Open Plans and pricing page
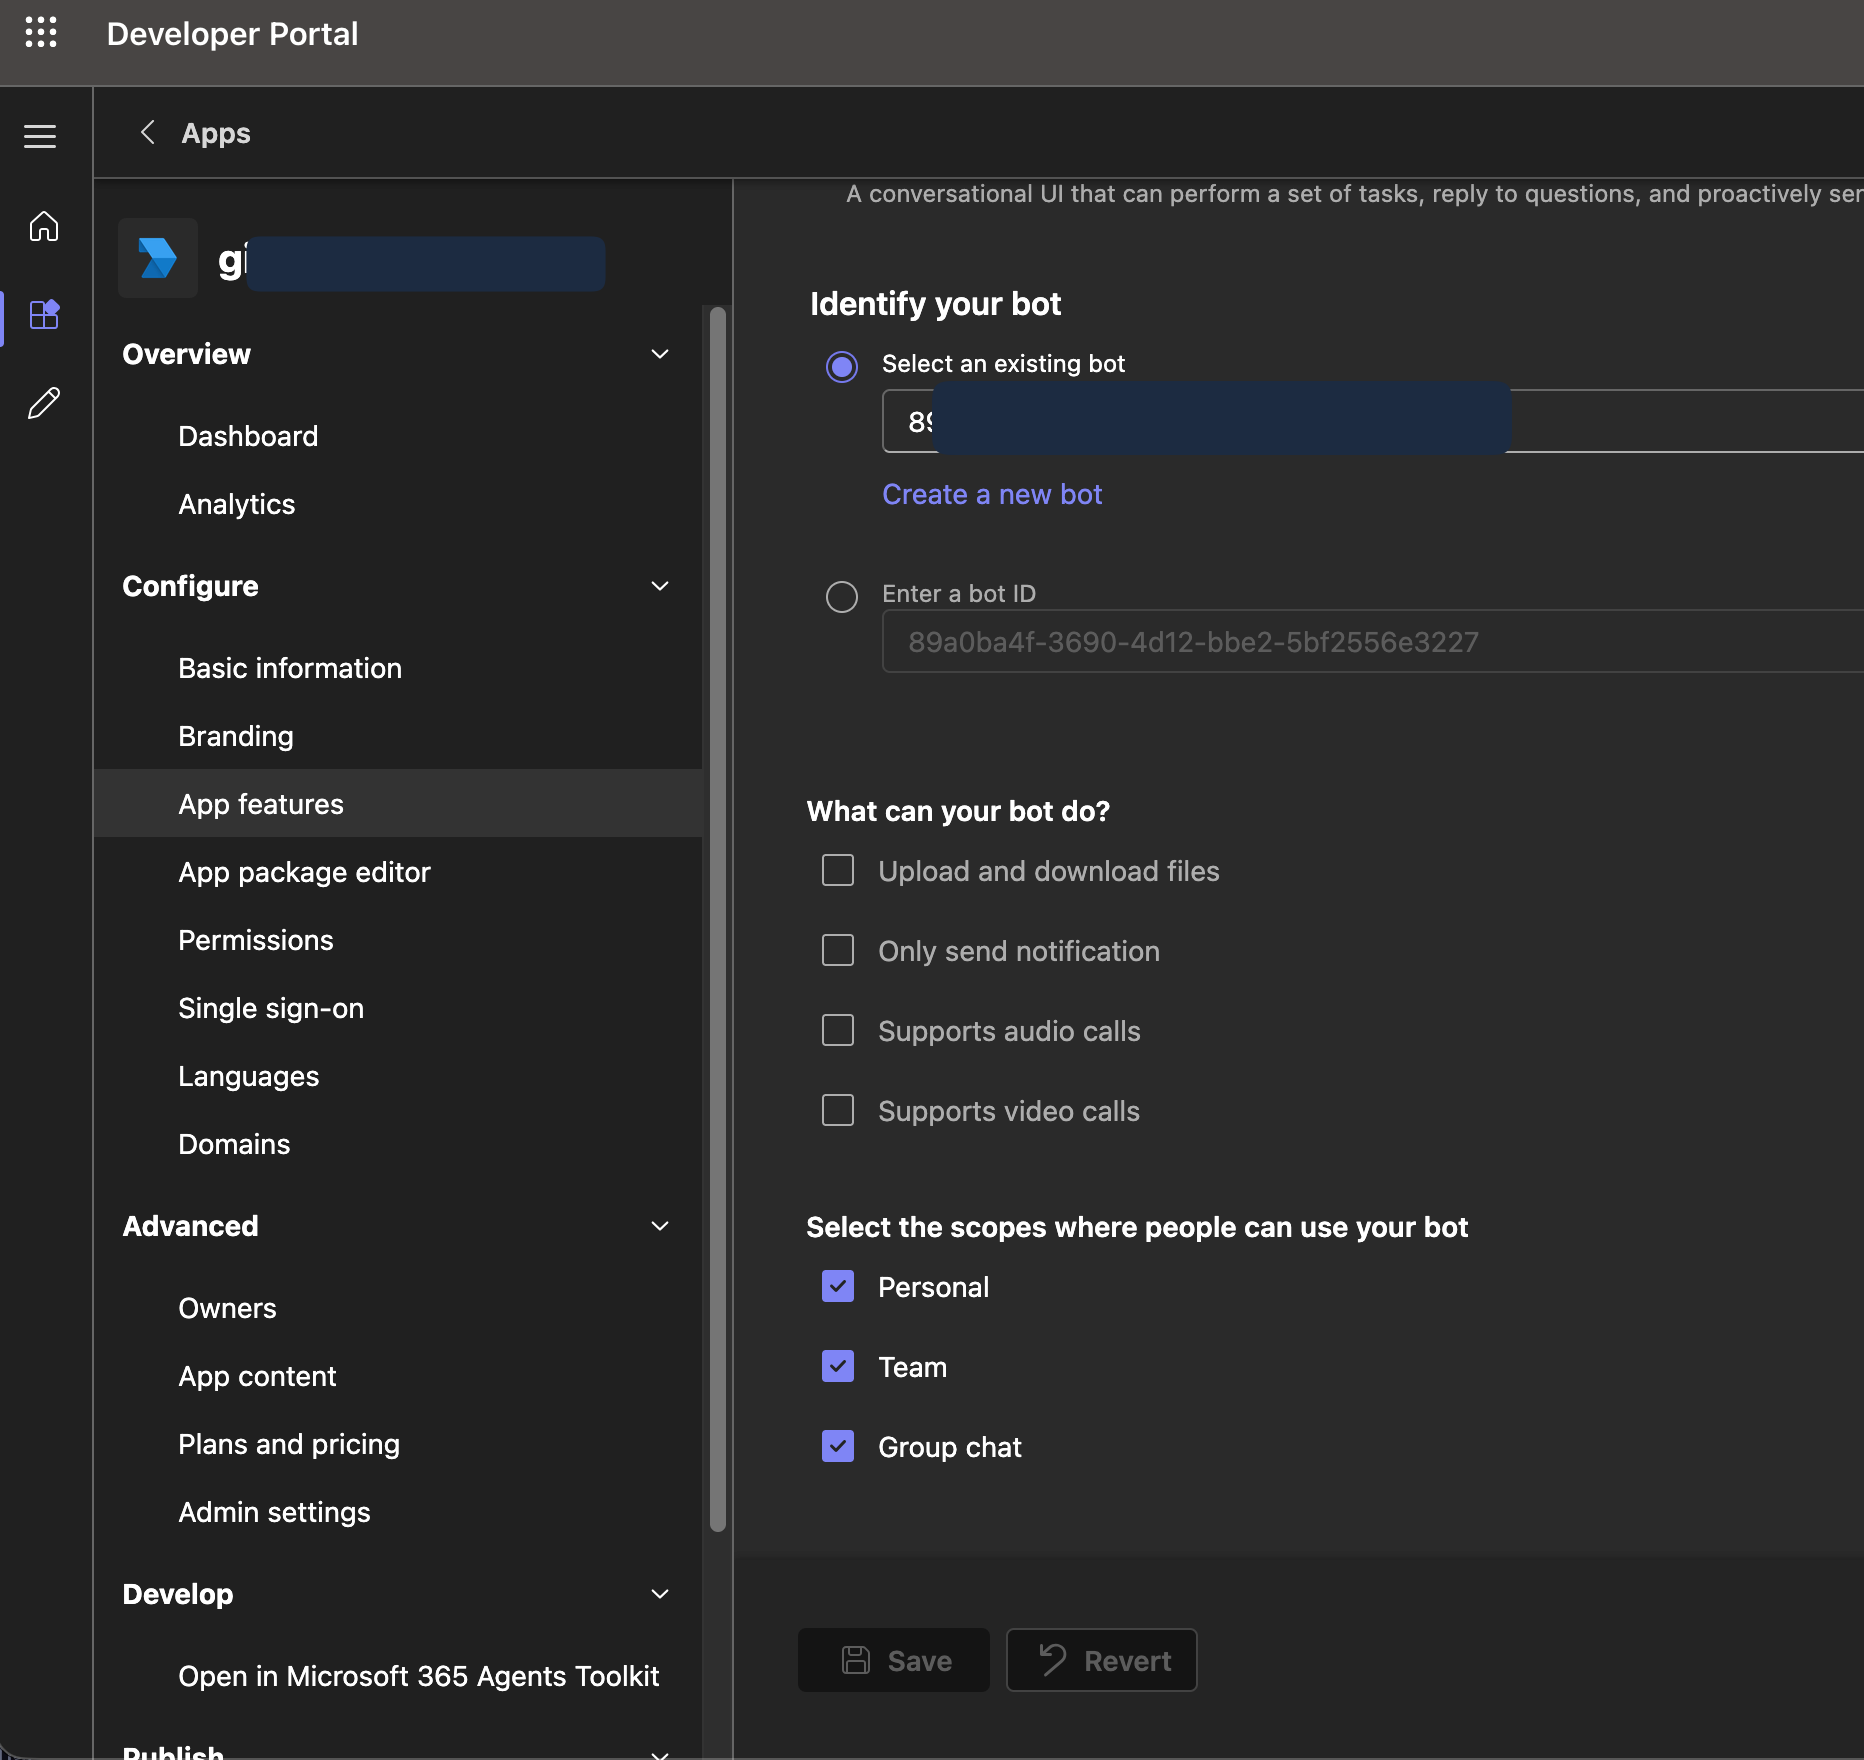Image resolution: width=1864 pixels, height=1760 pixels. point(289,1444)
